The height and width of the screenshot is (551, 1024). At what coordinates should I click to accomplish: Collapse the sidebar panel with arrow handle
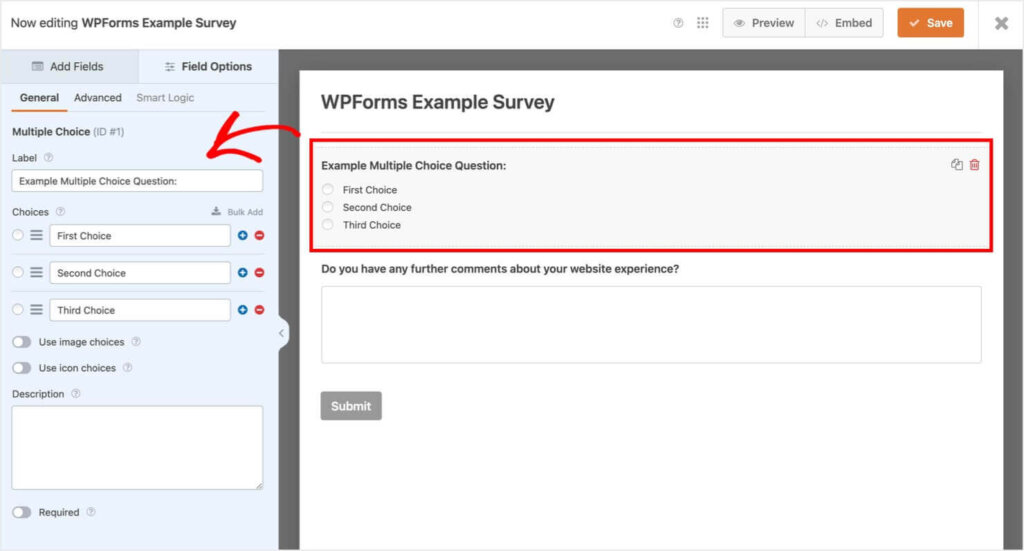pyautogui.click(x=281, y=333)
